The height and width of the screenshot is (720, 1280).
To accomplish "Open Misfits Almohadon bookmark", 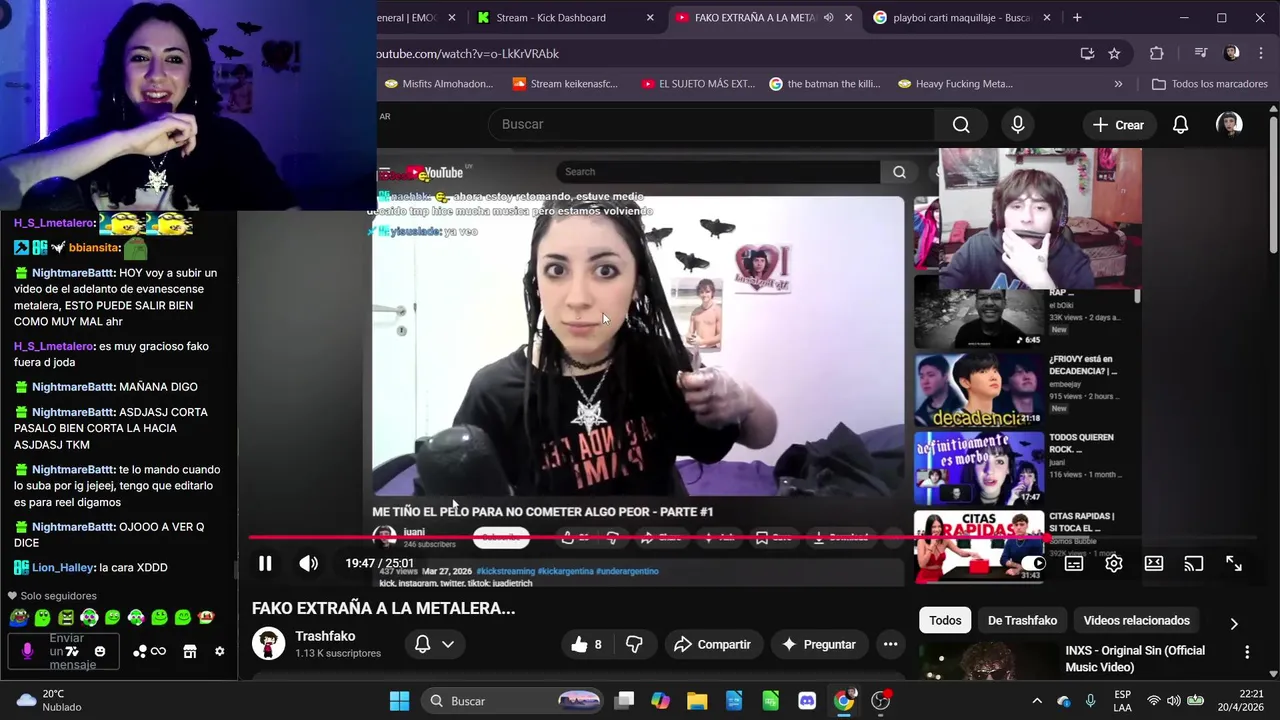I will [x=439, y=84].
